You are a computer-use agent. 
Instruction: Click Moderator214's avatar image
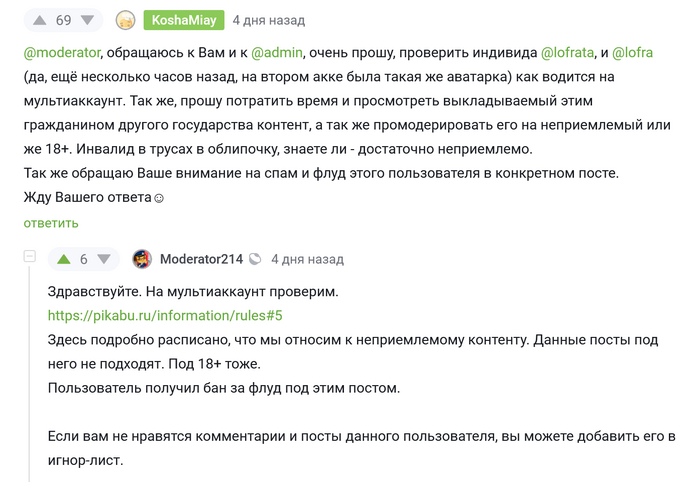[x=142, y=259]
